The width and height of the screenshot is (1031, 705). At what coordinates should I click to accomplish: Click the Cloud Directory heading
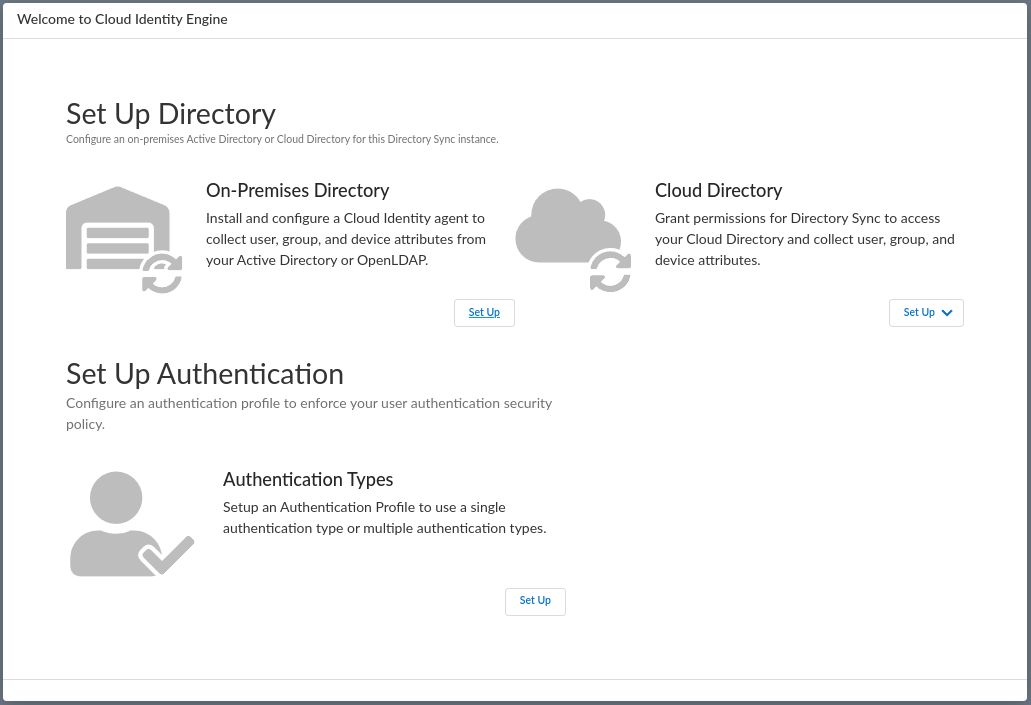(x=718, y=190)
